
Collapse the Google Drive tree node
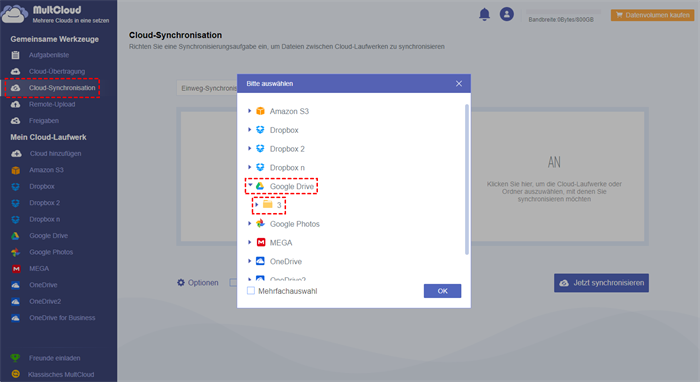coord(250,185)
